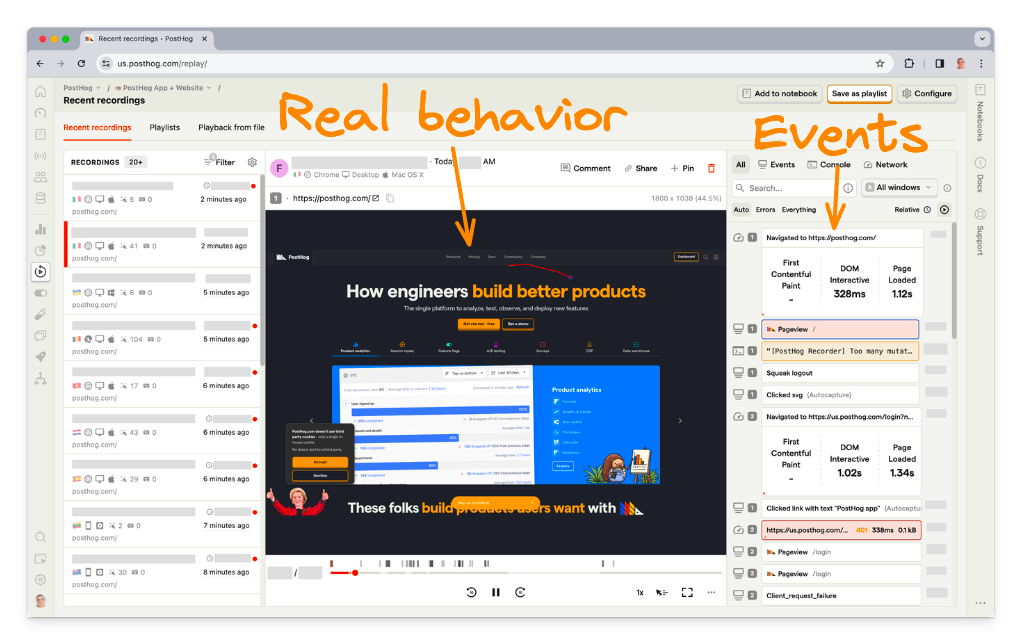1021x644 pixels.
Task: Open the browser tab list chevron
Action: [982, 39]
